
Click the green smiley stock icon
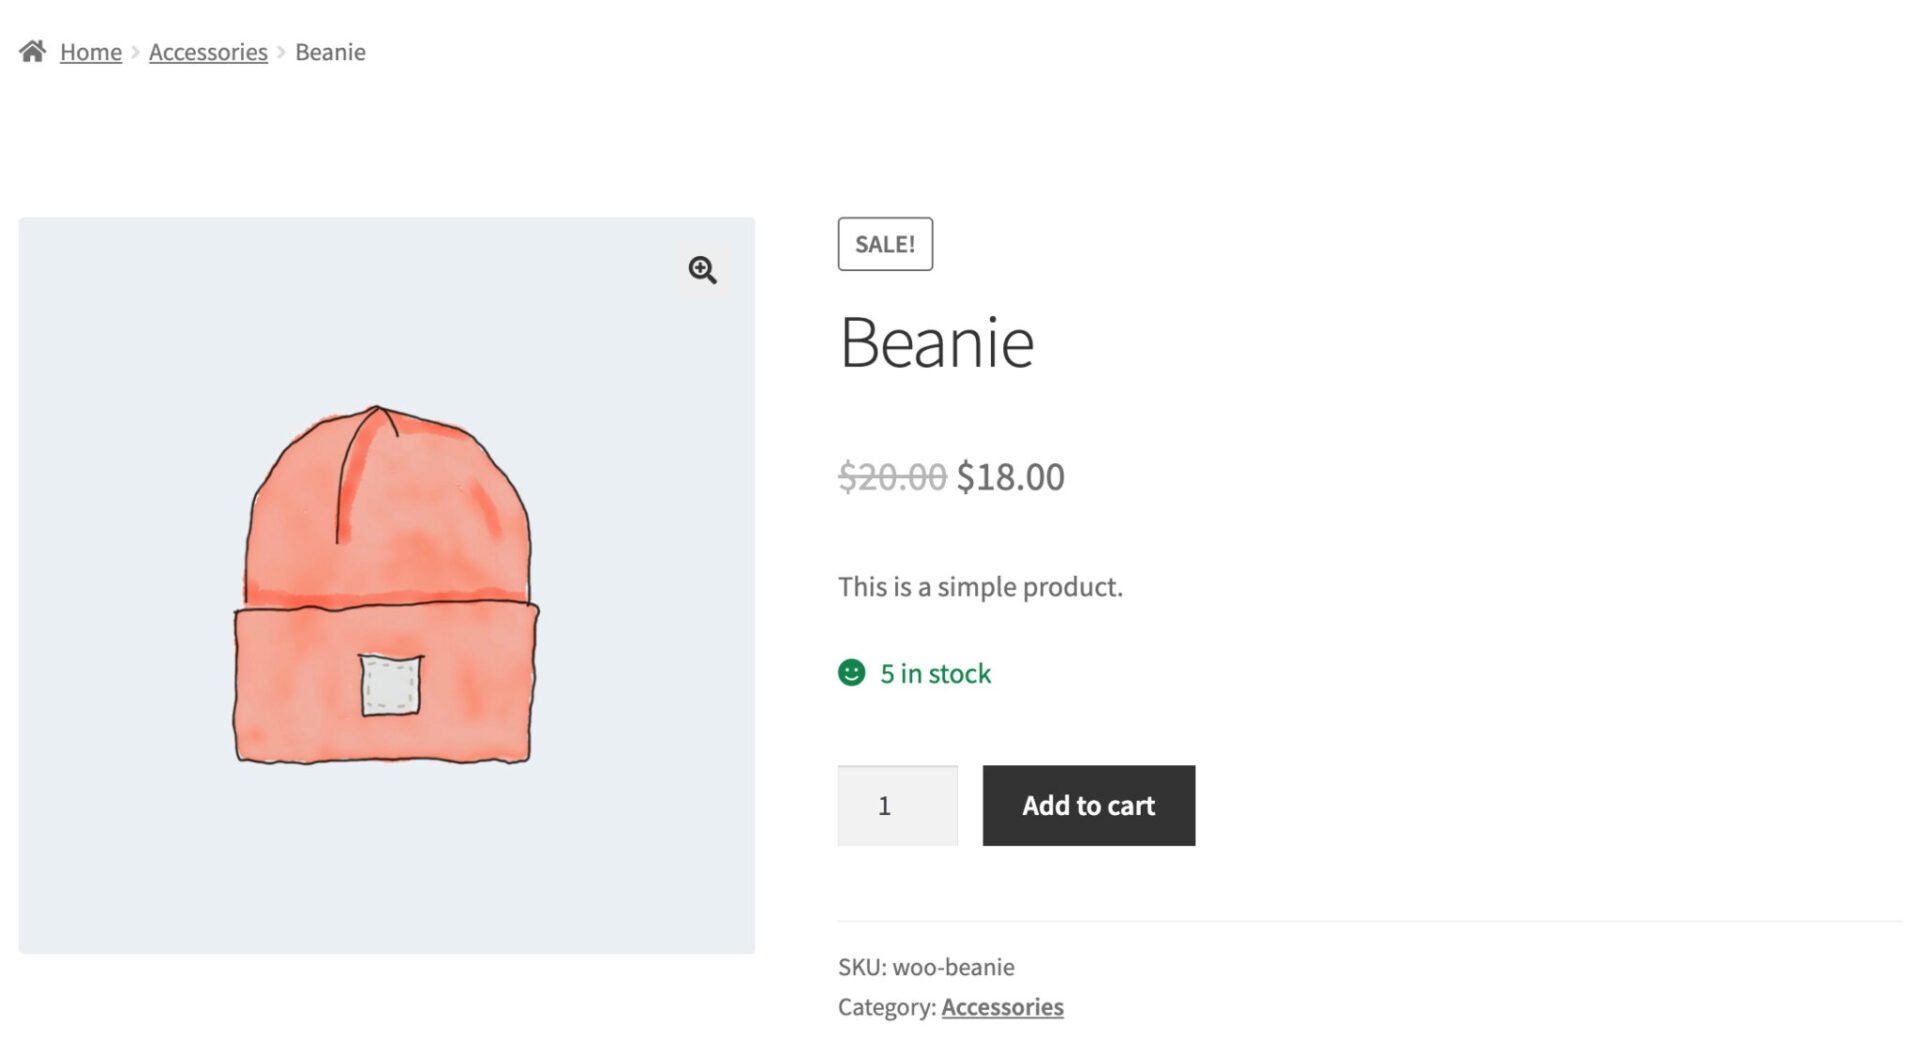(851, 673)
